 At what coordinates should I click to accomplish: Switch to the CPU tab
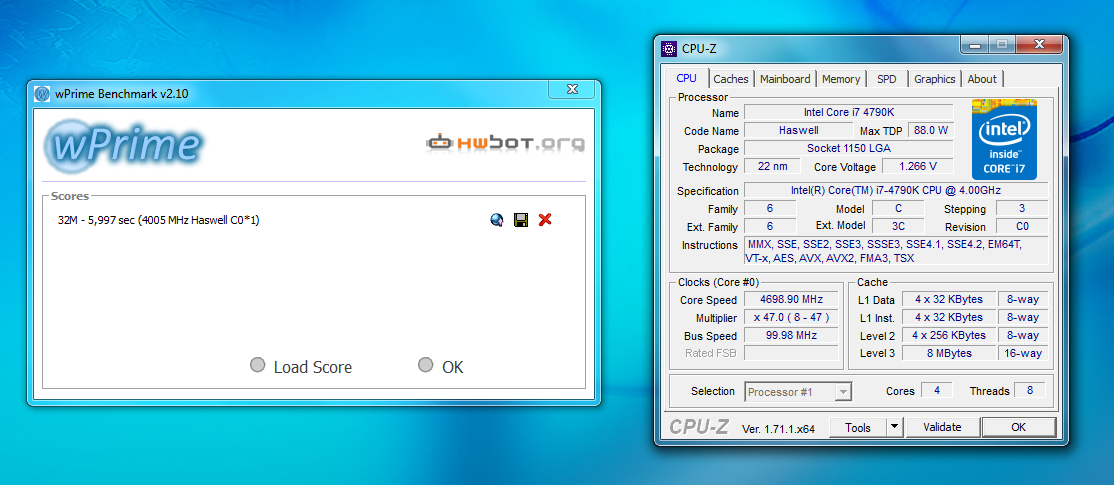coord(686,78)
